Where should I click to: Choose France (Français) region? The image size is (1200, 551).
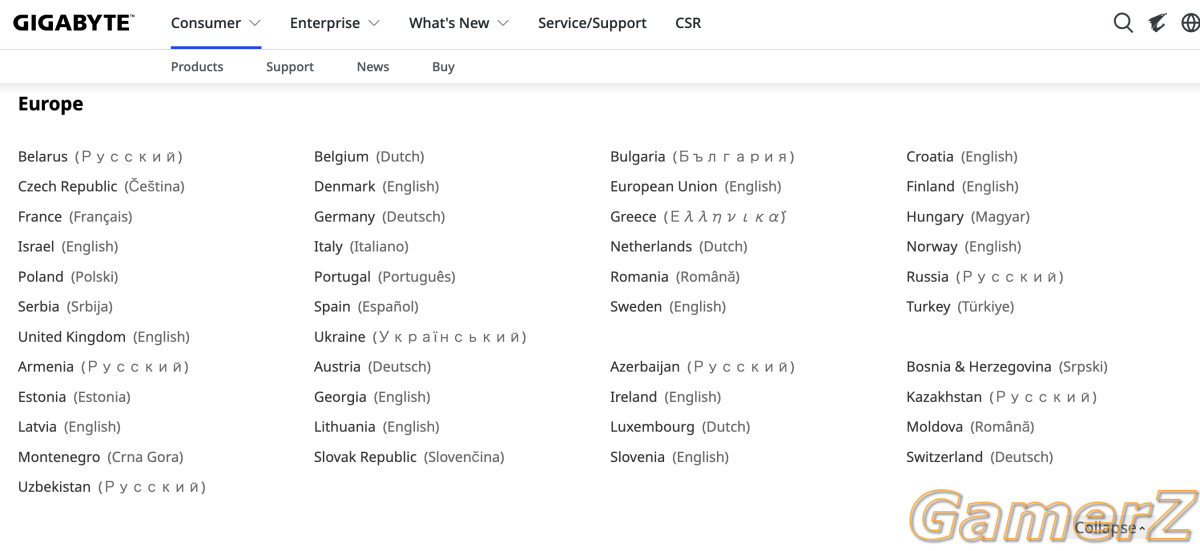coord(75,217)
